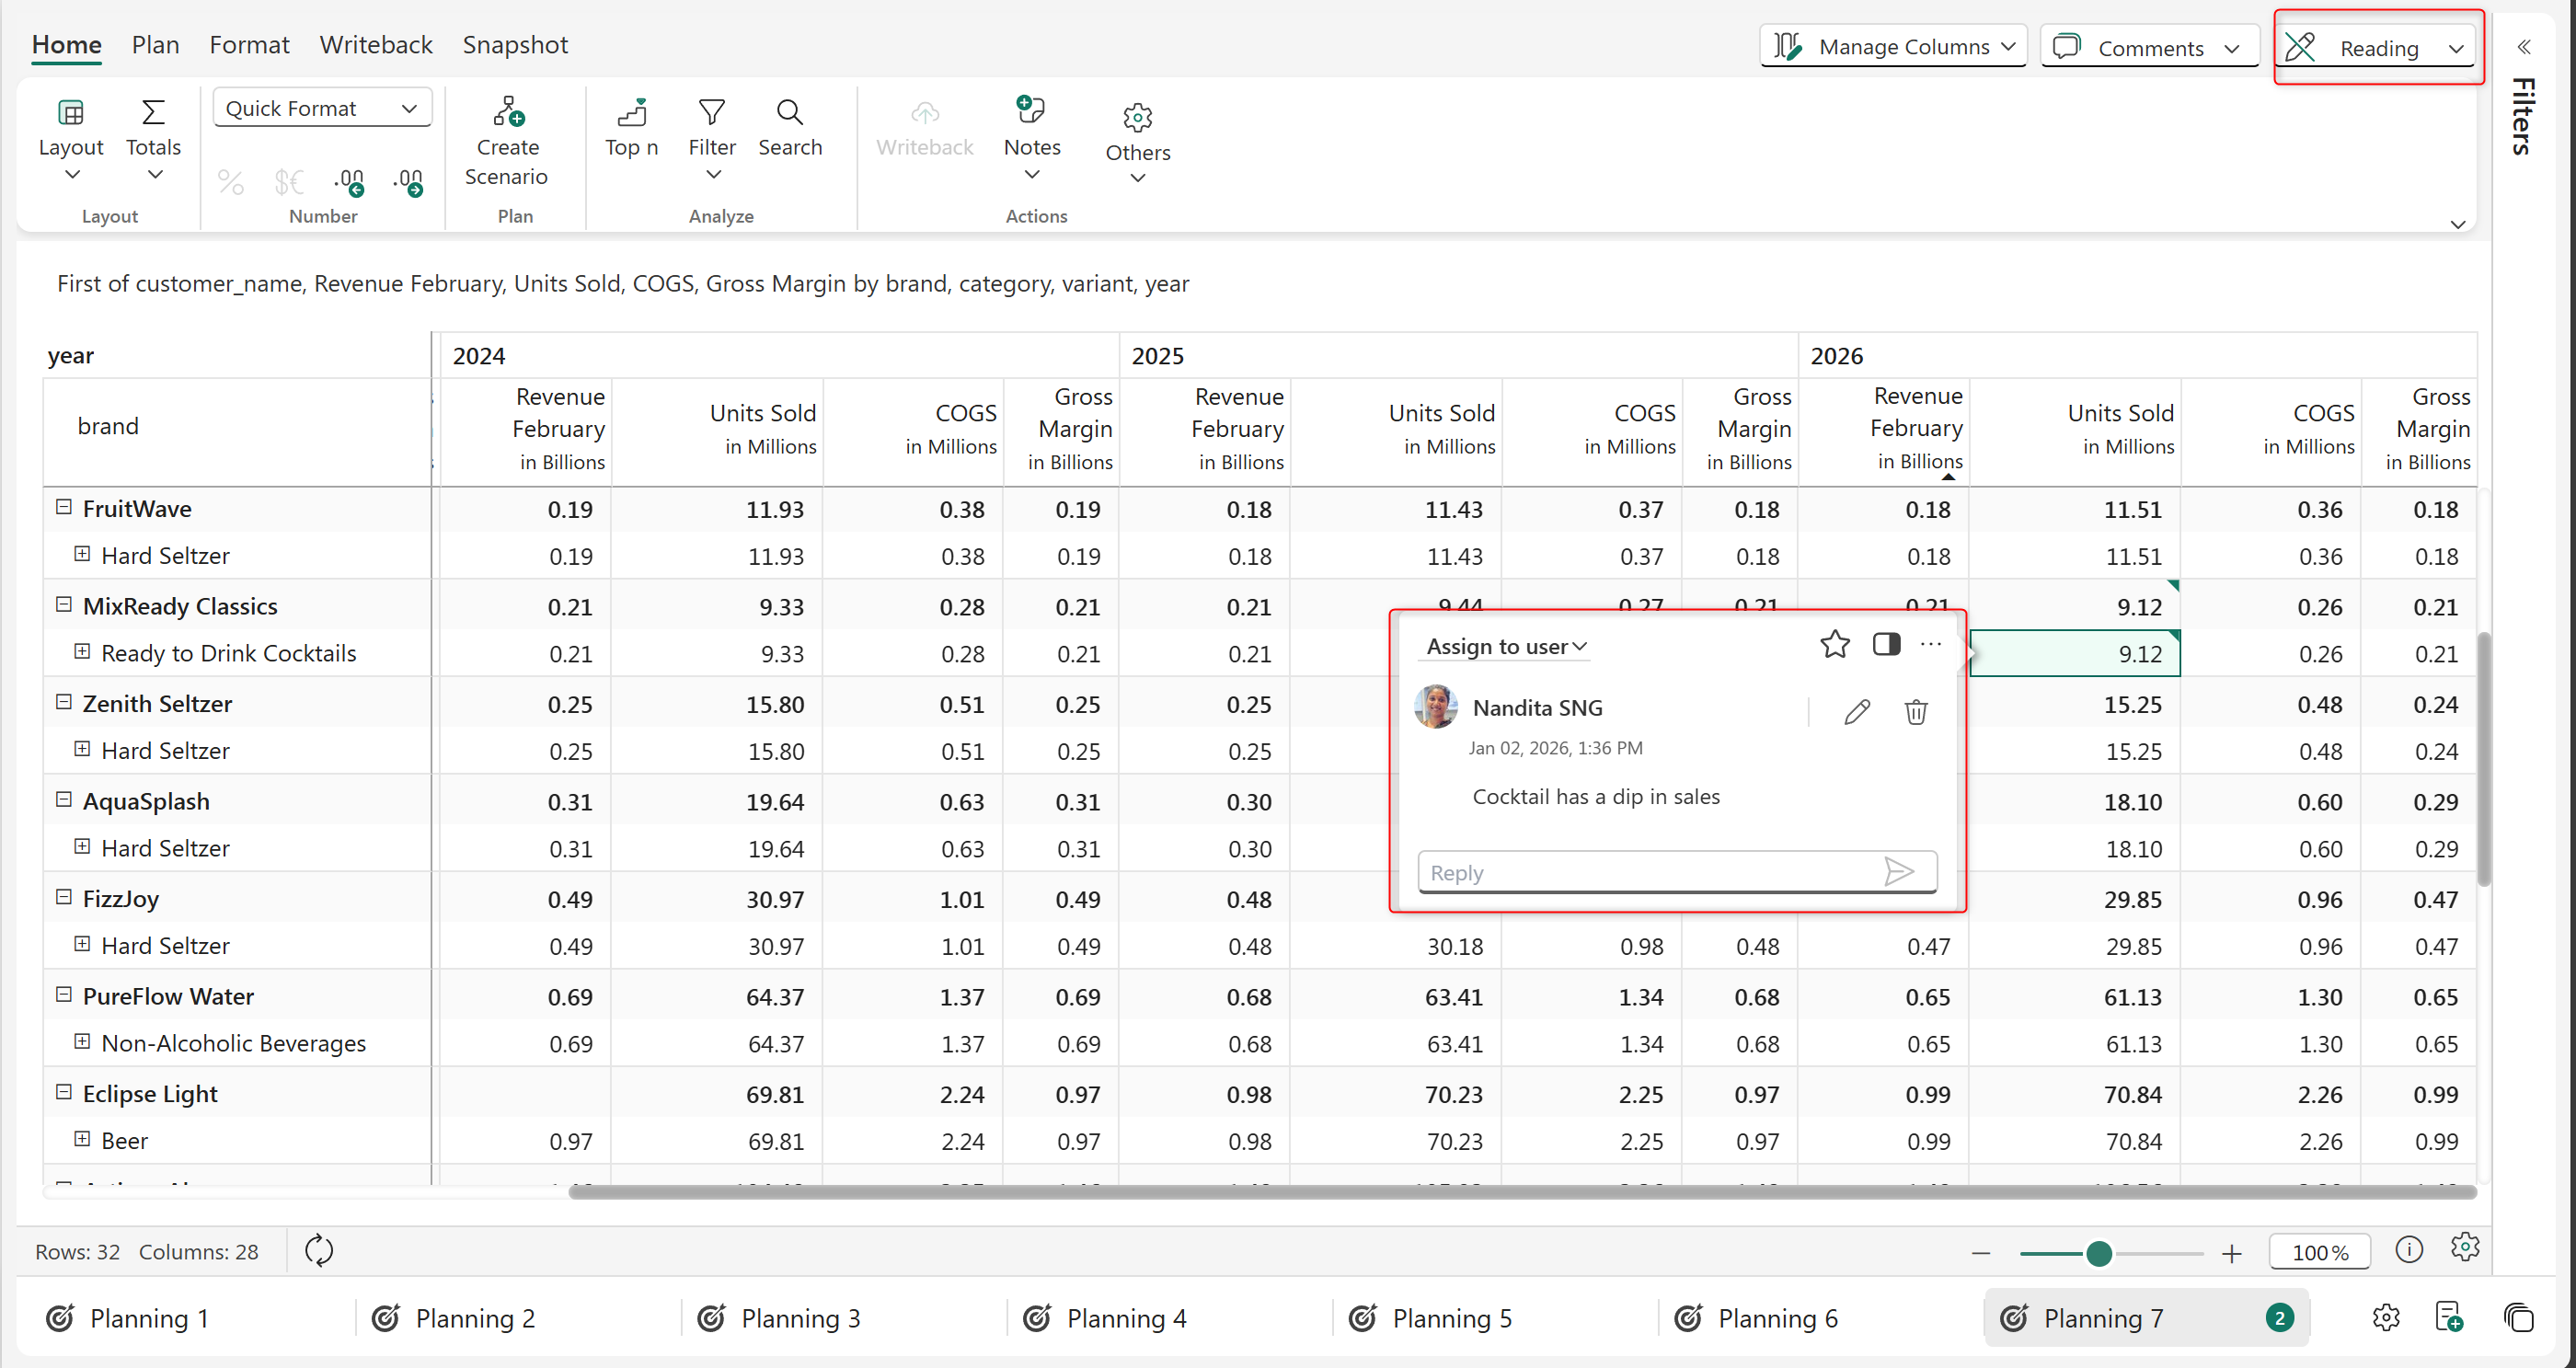Delete Nandita's comment with the trash icon

1915,712
